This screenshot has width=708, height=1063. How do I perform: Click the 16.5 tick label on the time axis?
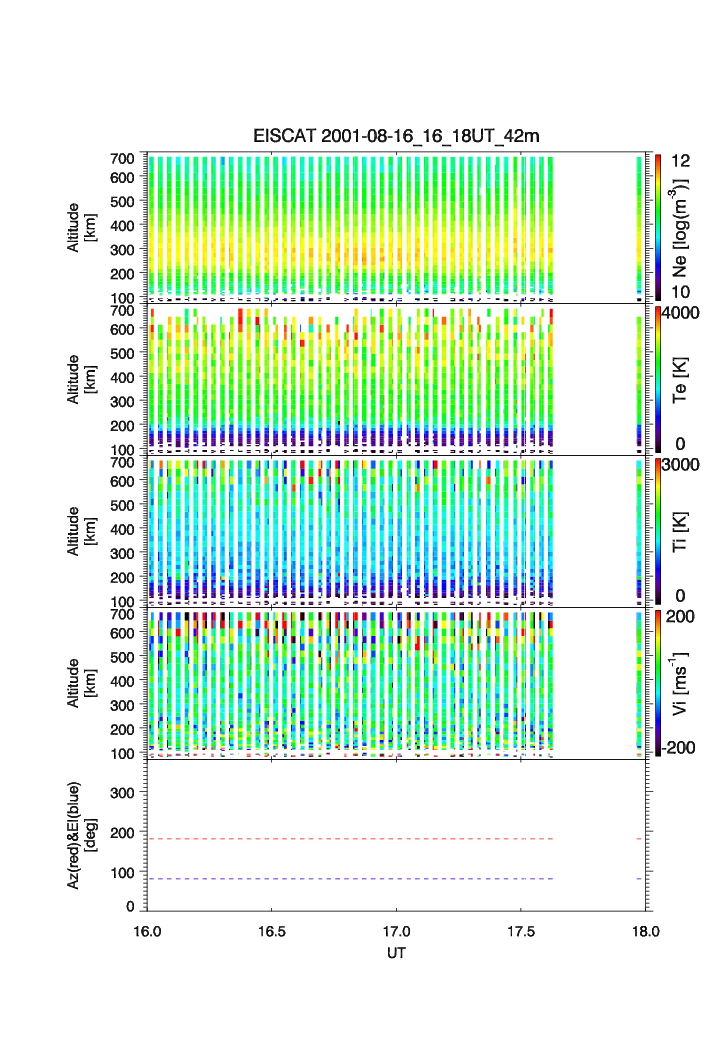pos(272,930)
